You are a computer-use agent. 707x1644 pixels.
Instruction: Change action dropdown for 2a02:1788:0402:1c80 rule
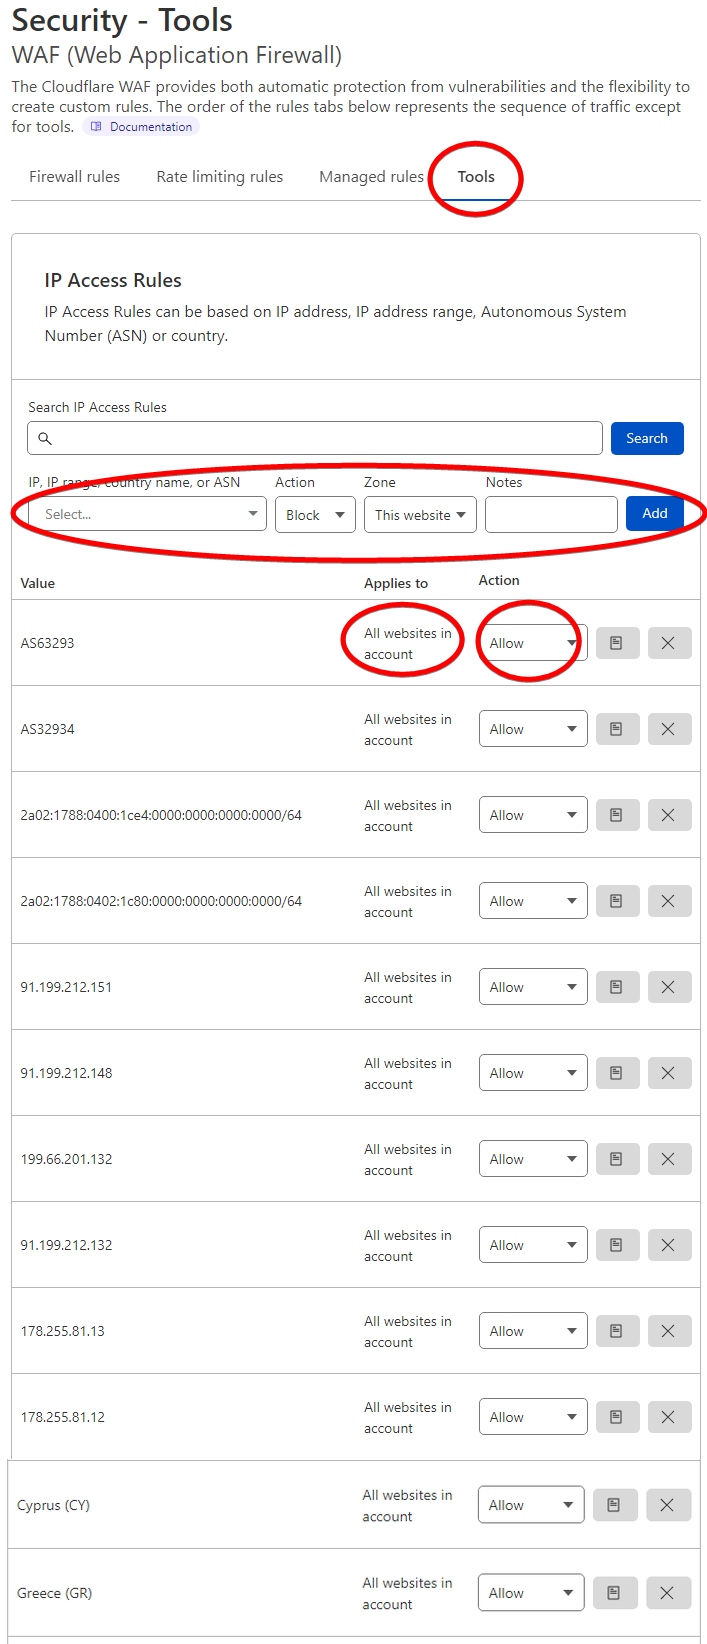tap(533, 901)
